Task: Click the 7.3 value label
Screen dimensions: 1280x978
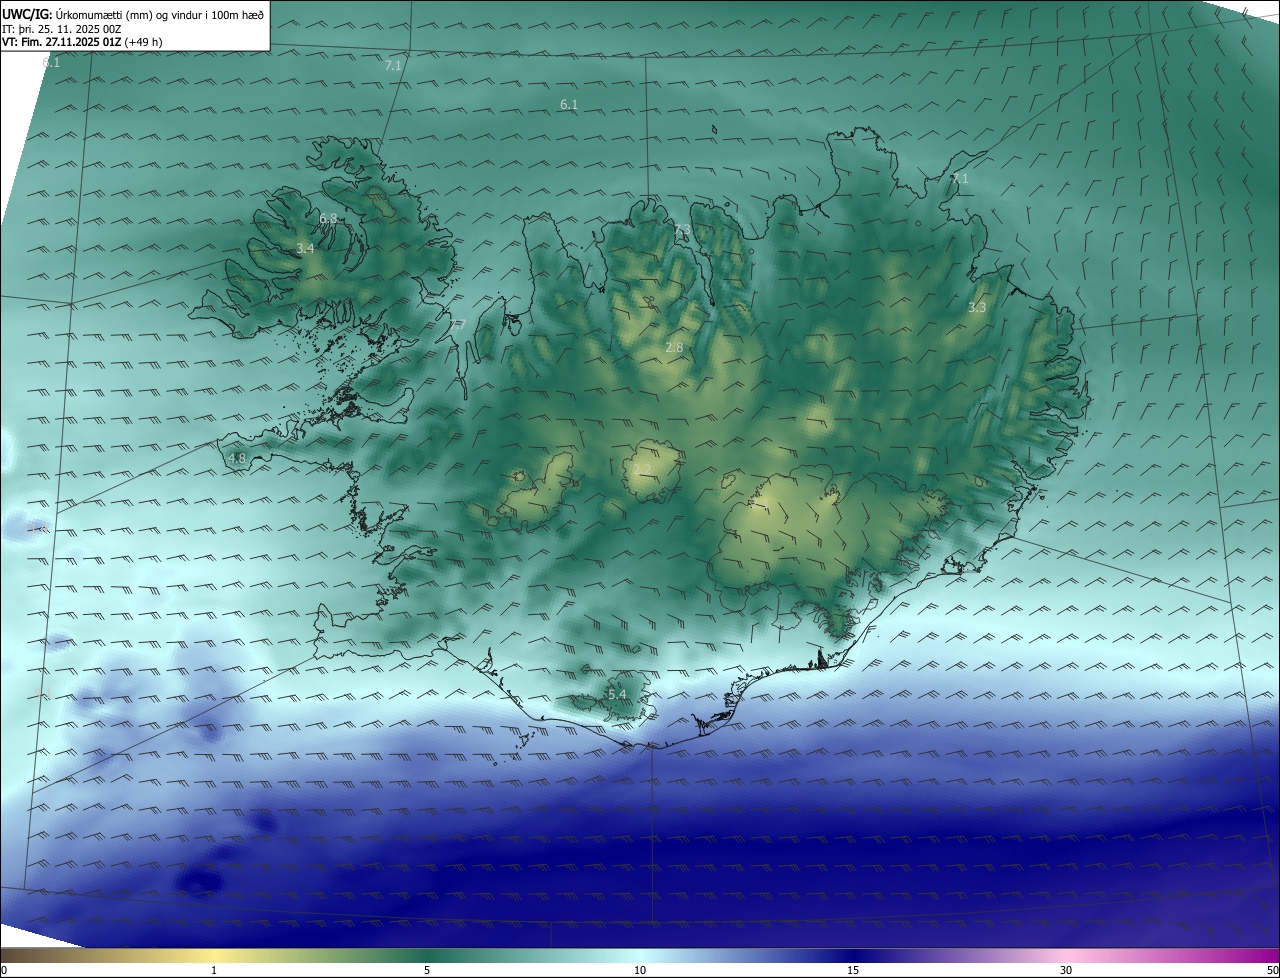Action: [682, 231]
